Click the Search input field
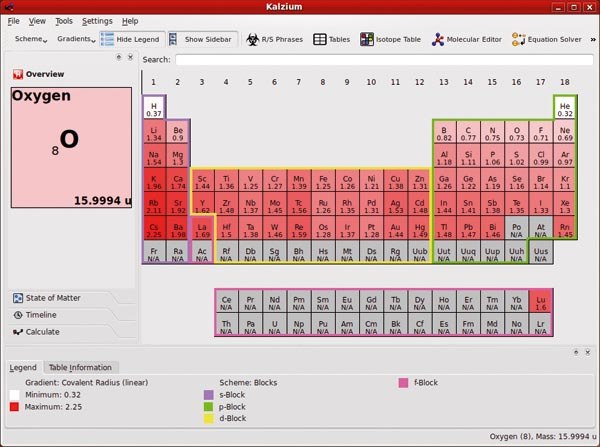Screen dimensions: 600x447 pos(384,60)
